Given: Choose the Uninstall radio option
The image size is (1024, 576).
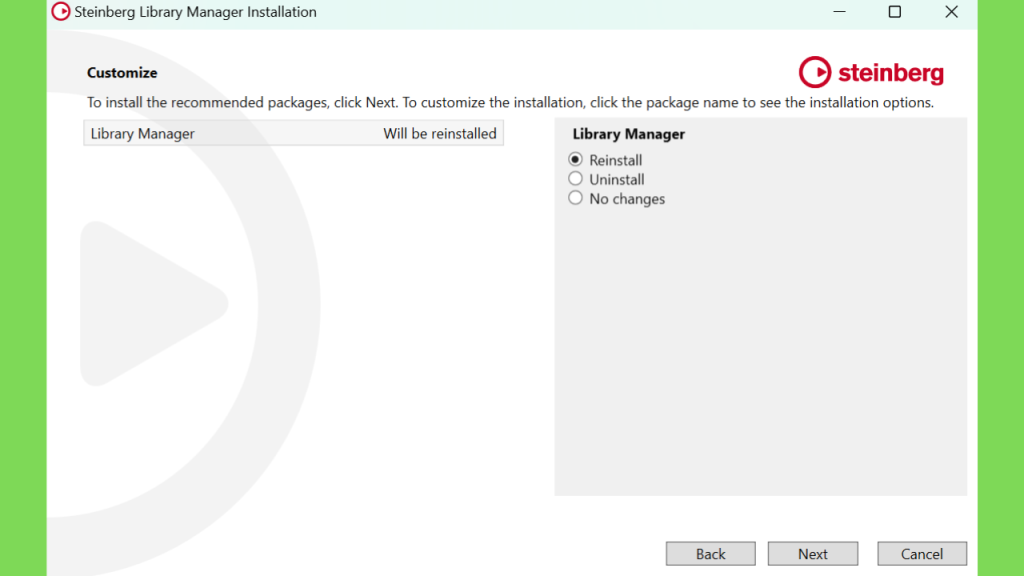Looking at the screenshot, I should tap(575, 179).
